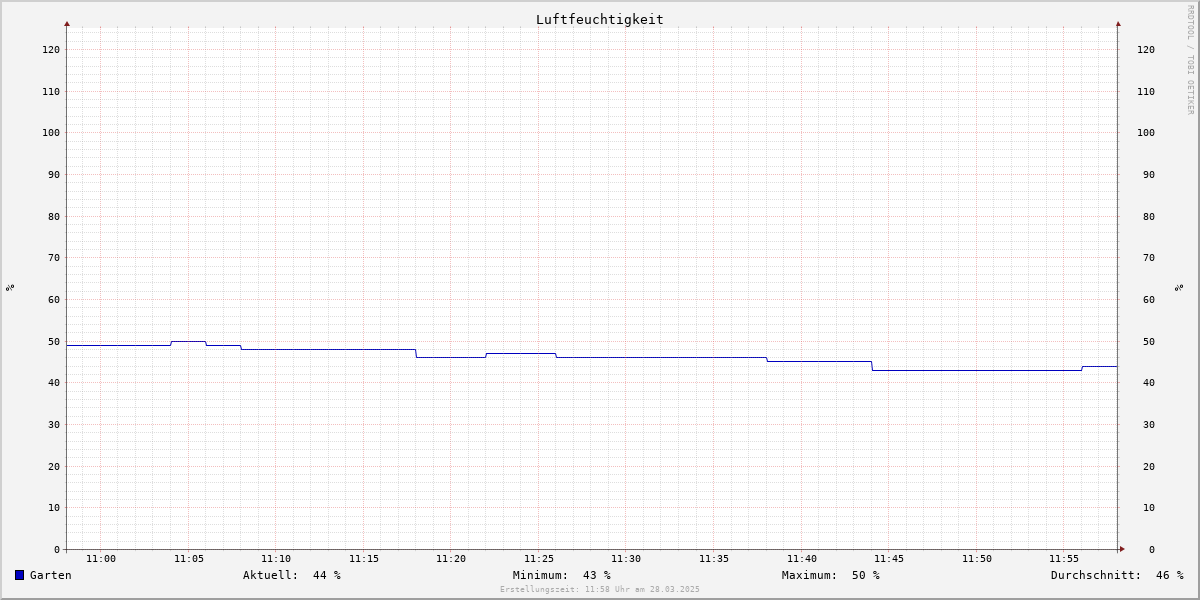Screen dimensions: 1200x600
Task: Click the blue humidity line's 50 % peak
Action: (x=188, y=341)
